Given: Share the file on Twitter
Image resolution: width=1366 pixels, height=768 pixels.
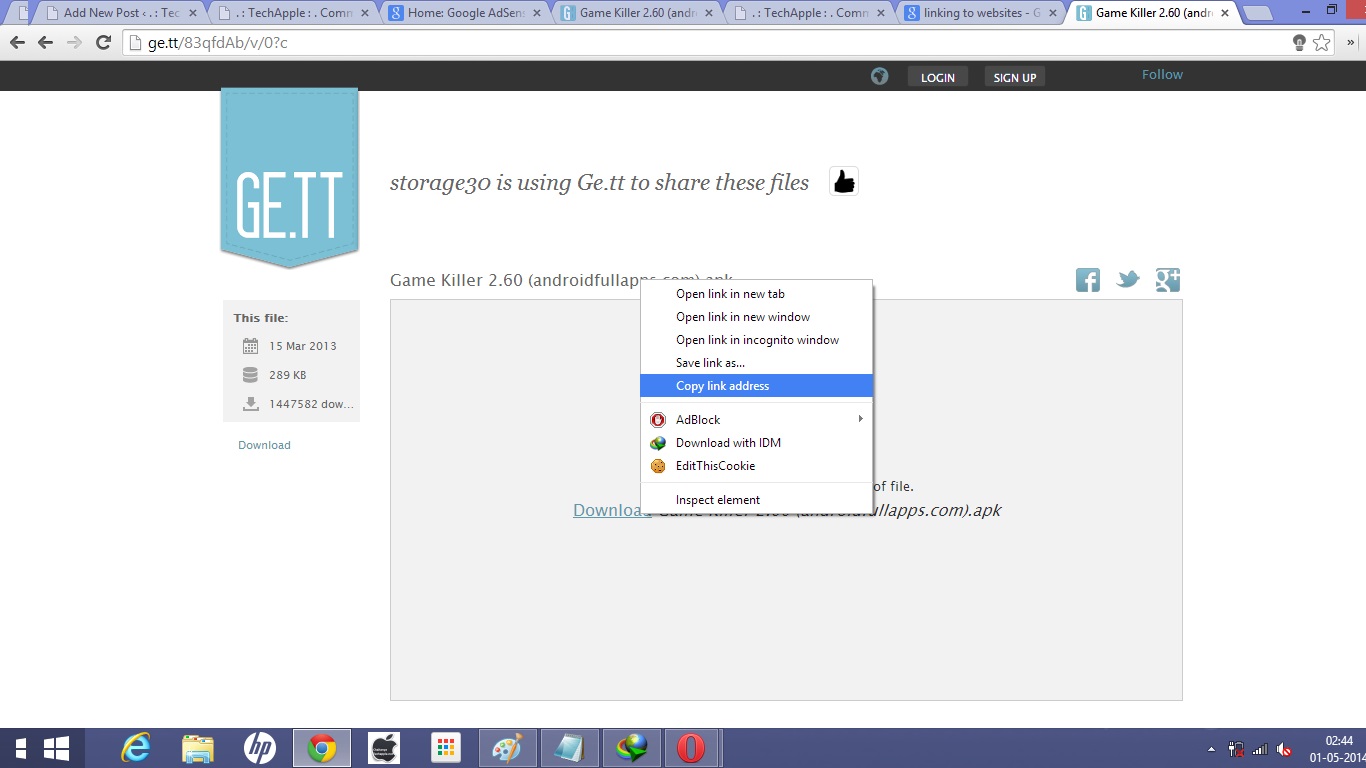Looking at the screenshot, I should pos(1128,280).
